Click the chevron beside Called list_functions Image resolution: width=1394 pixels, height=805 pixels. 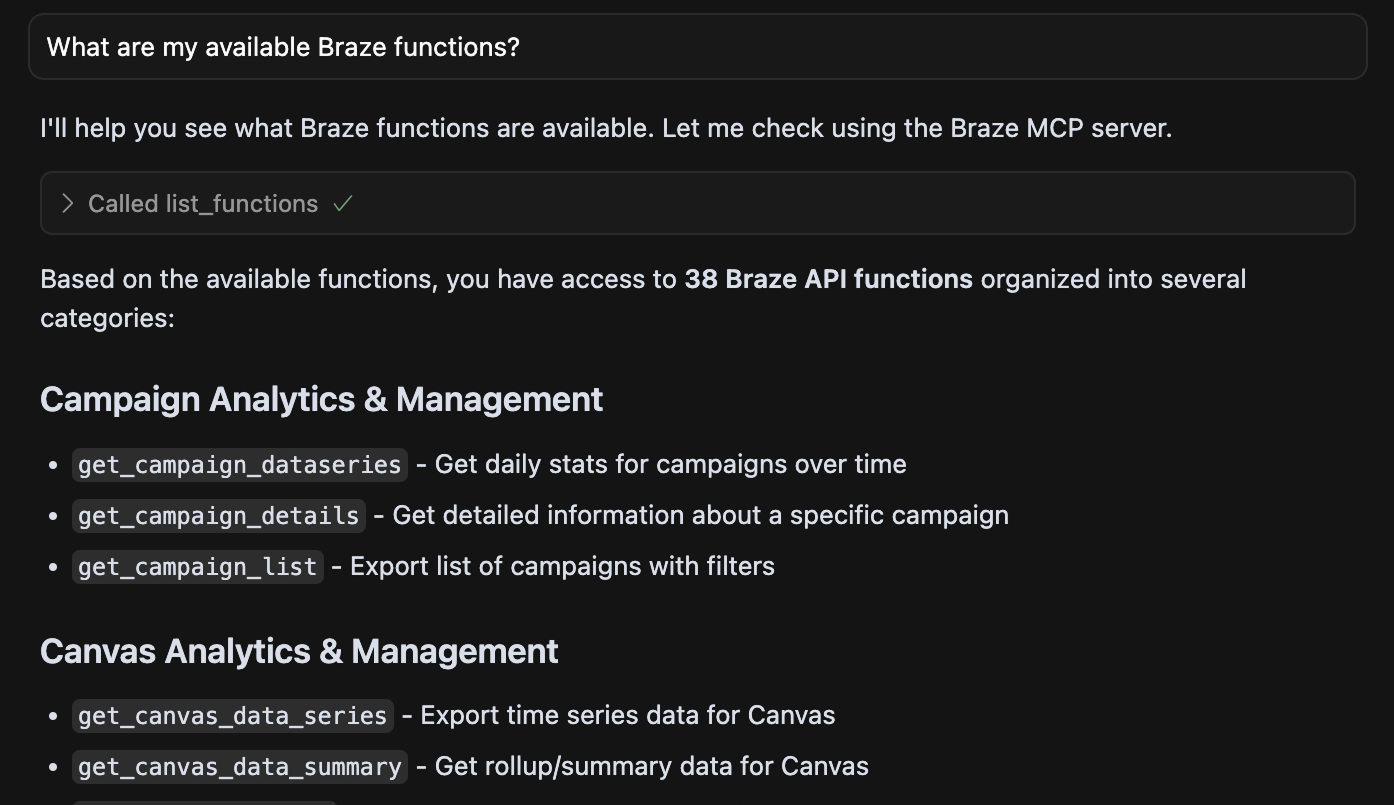coord(68,203)
